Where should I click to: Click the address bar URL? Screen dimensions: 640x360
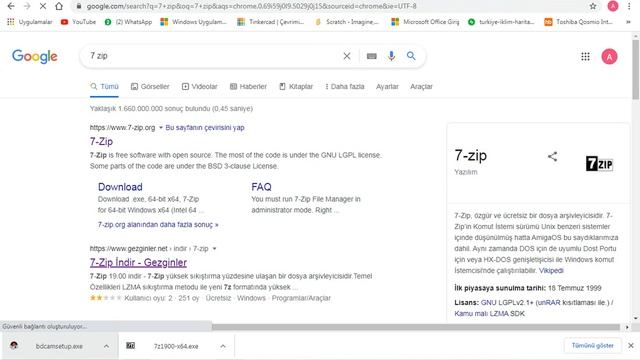pyautogui.click(x=251, y=6)
